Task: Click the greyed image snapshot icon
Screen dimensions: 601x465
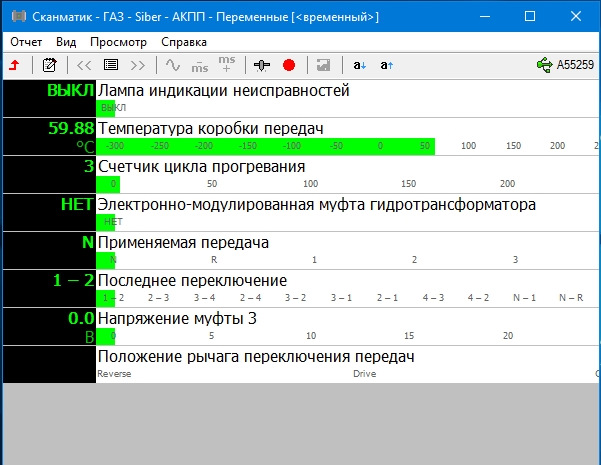Action: (323, 65)
